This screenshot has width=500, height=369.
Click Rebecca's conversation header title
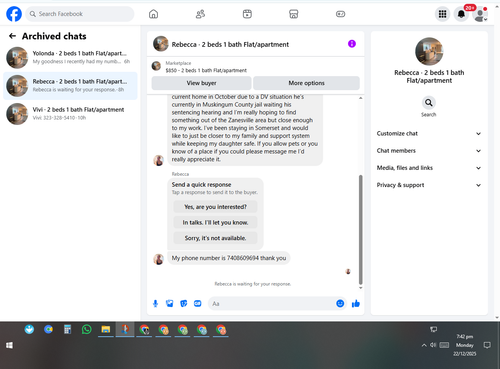click(230, 45)
